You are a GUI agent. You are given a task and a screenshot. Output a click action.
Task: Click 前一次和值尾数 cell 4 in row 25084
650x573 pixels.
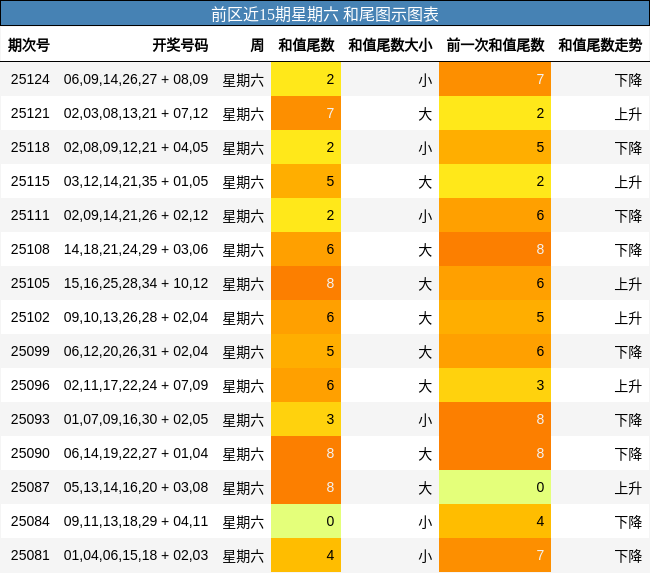click(495, 521)
